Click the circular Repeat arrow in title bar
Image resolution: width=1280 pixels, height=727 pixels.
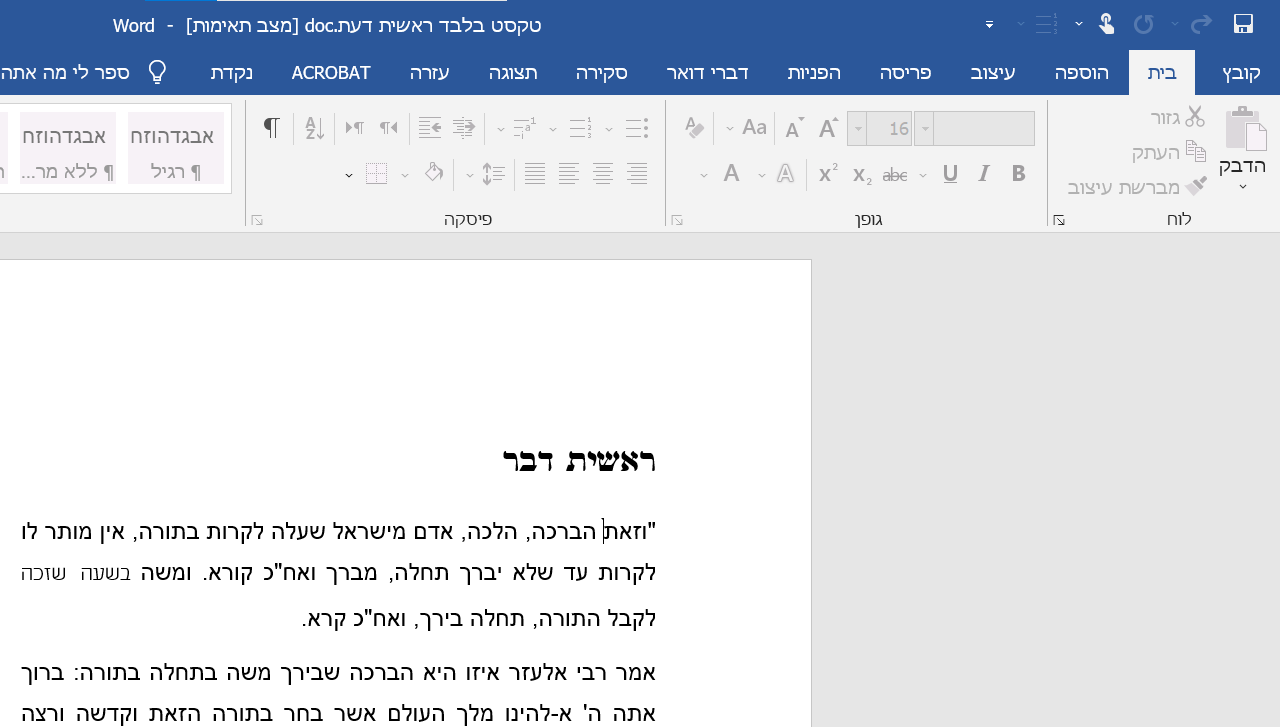(1144, 24)
